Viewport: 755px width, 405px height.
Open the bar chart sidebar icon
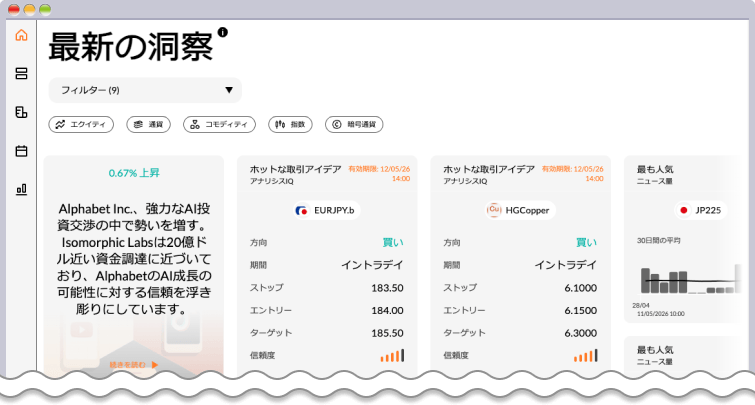tap(21, 189)
